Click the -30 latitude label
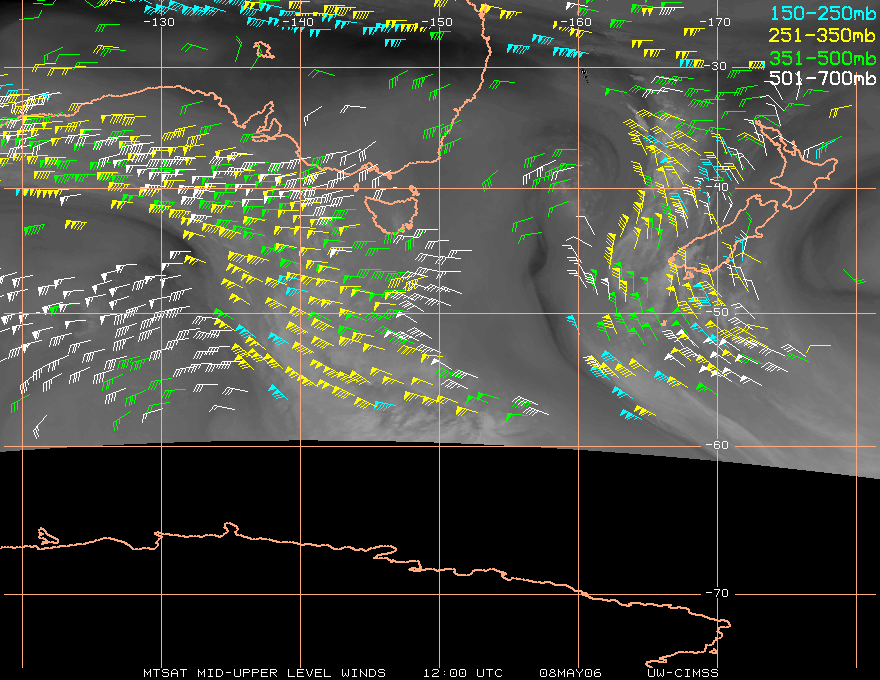The image size is (880, 680). [x=716, y=66]
